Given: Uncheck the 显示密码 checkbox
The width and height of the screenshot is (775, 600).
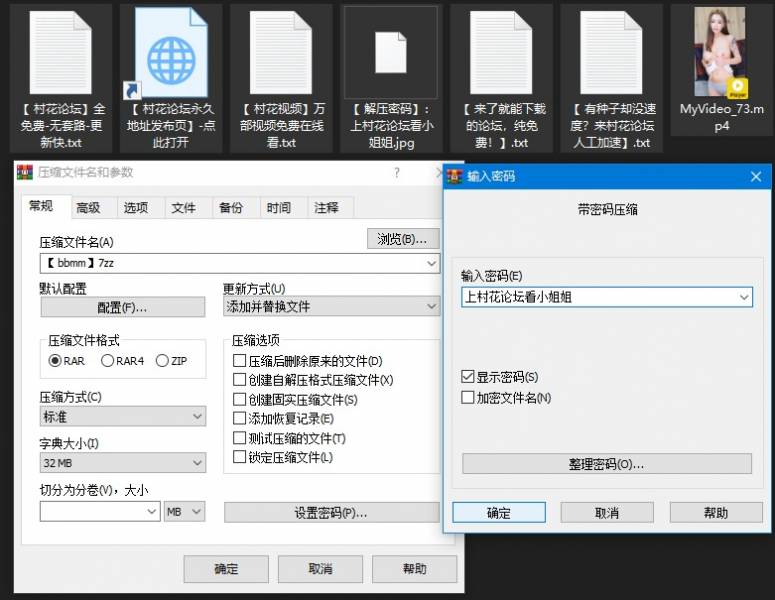Looking at the screenshot, I should [x=468, y=377].
